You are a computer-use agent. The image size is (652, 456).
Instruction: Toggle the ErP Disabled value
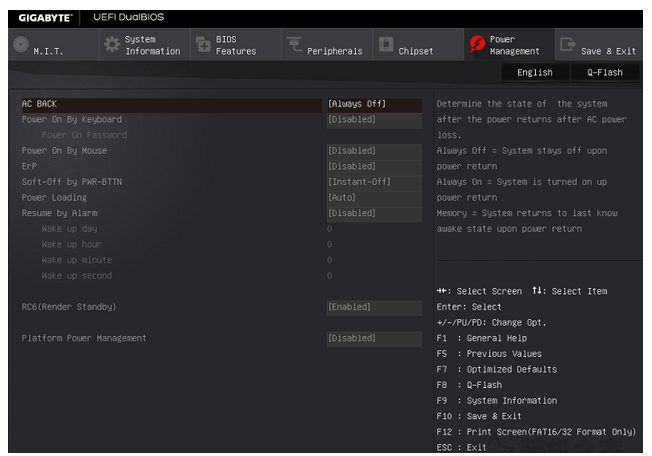click(373, 166)
